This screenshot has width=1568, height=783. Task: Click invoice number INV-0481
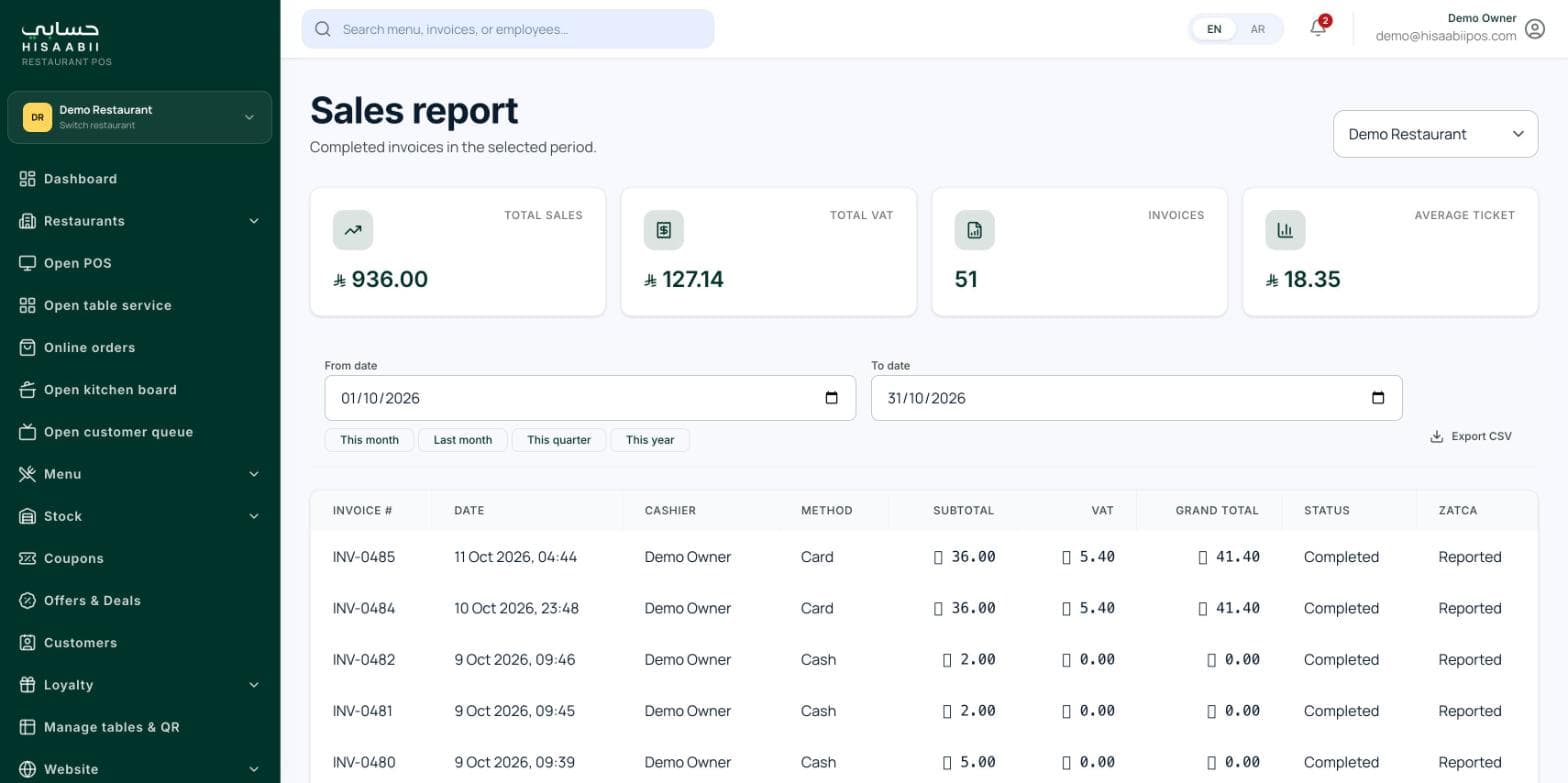coord(363,711)
